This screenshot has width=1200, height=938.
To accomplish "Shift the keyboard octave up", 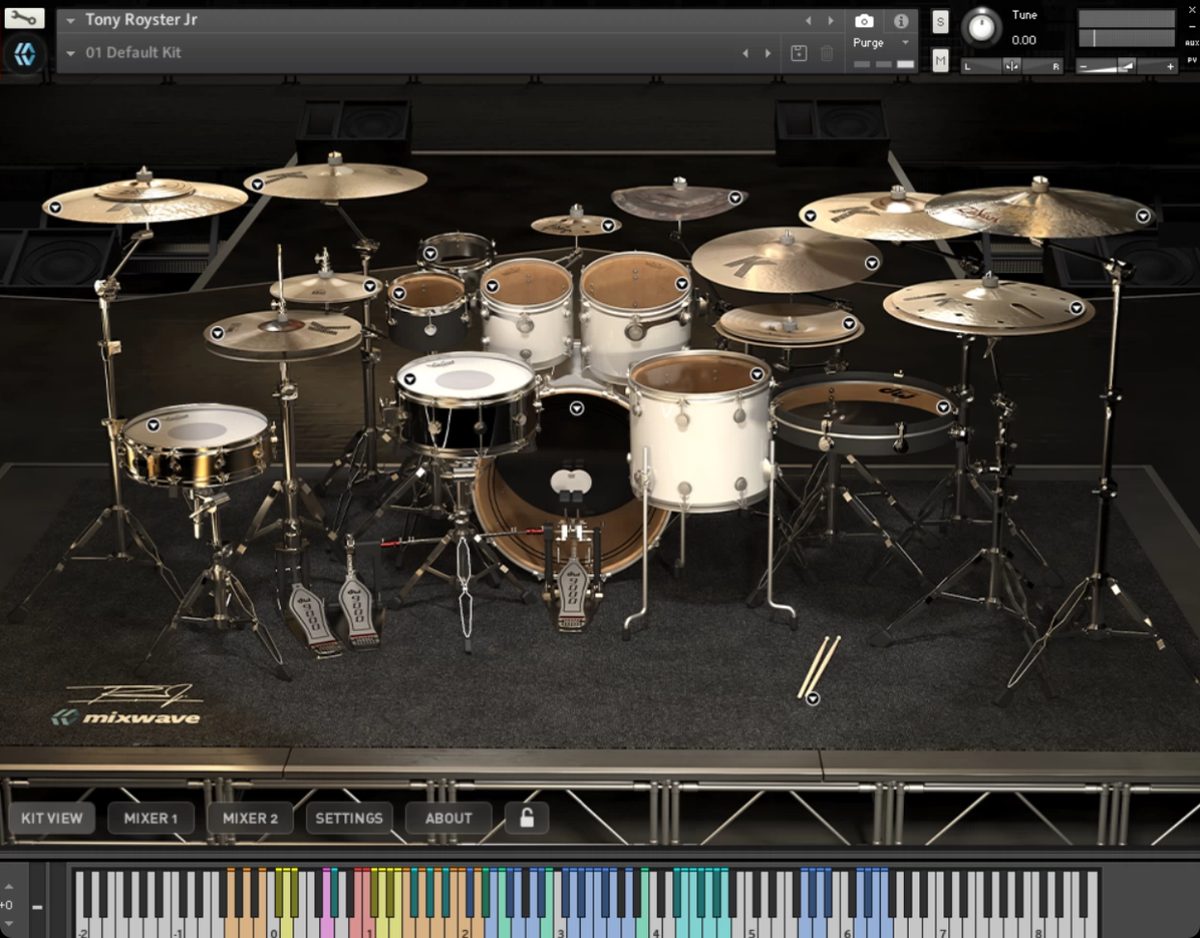I will click(8, 886).
